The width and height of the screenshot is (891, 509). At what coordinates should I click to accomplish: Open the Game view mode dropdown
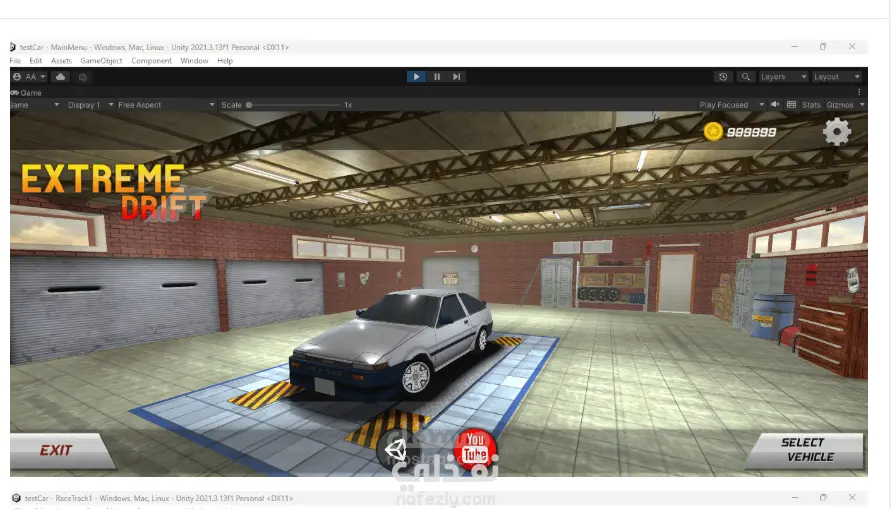pos(35,105)
